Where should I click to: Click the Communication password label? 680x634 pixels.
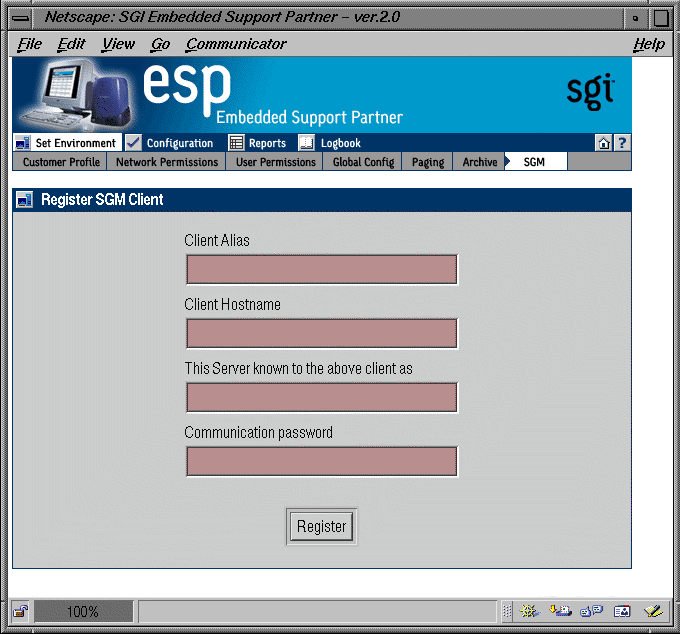pos(258,432)
